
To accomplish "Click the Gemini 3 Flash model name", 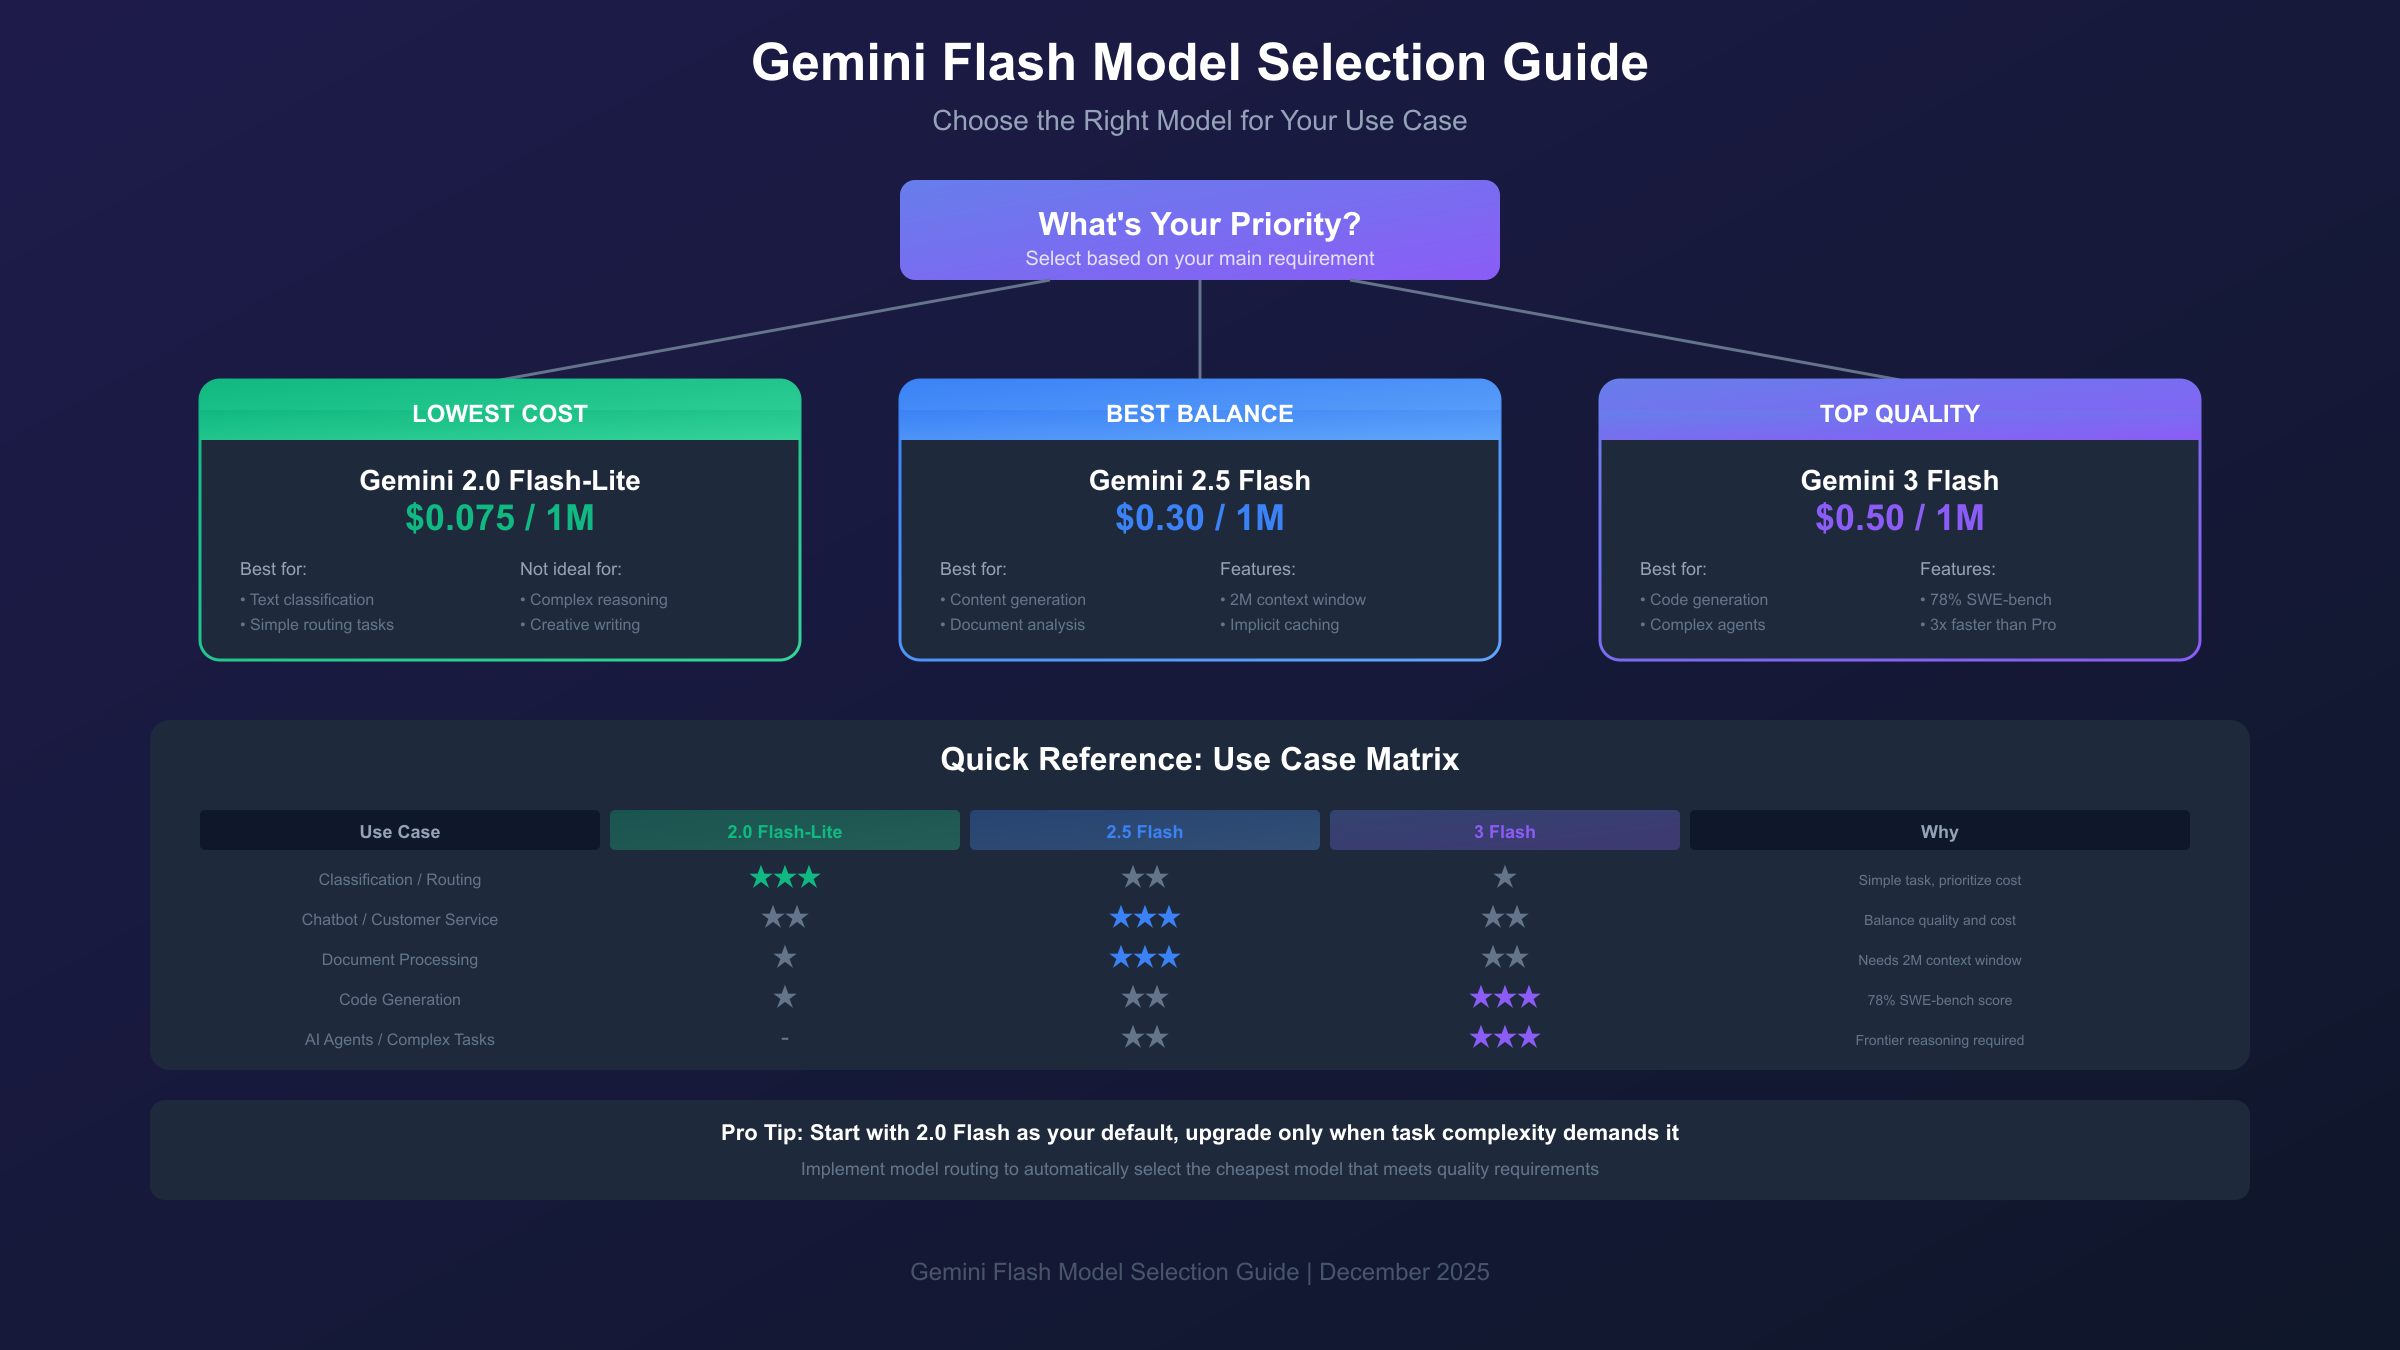I will (x=1900, y=481).
